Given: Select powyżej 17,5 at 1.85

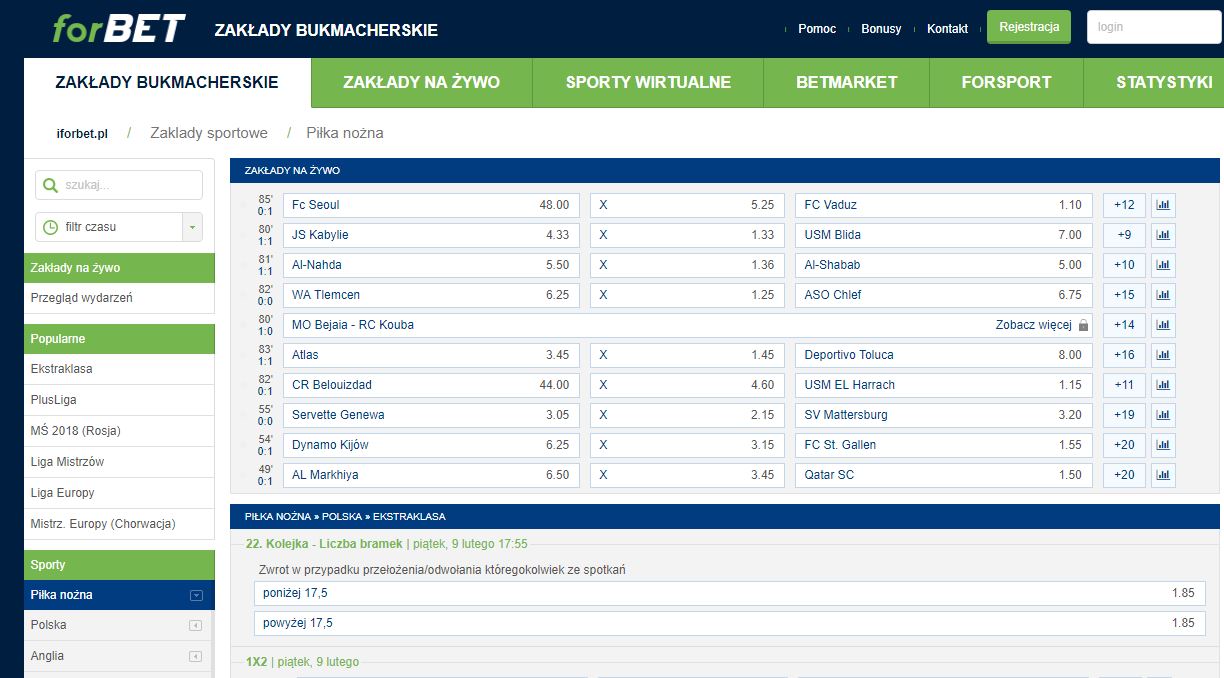Looking at the screenshot, I should [x=729, y=623].
